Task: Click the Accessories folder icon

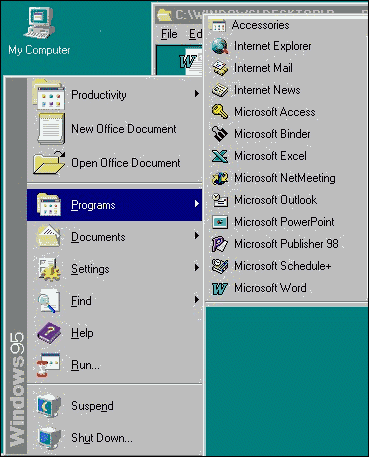Action: [219, 25]
